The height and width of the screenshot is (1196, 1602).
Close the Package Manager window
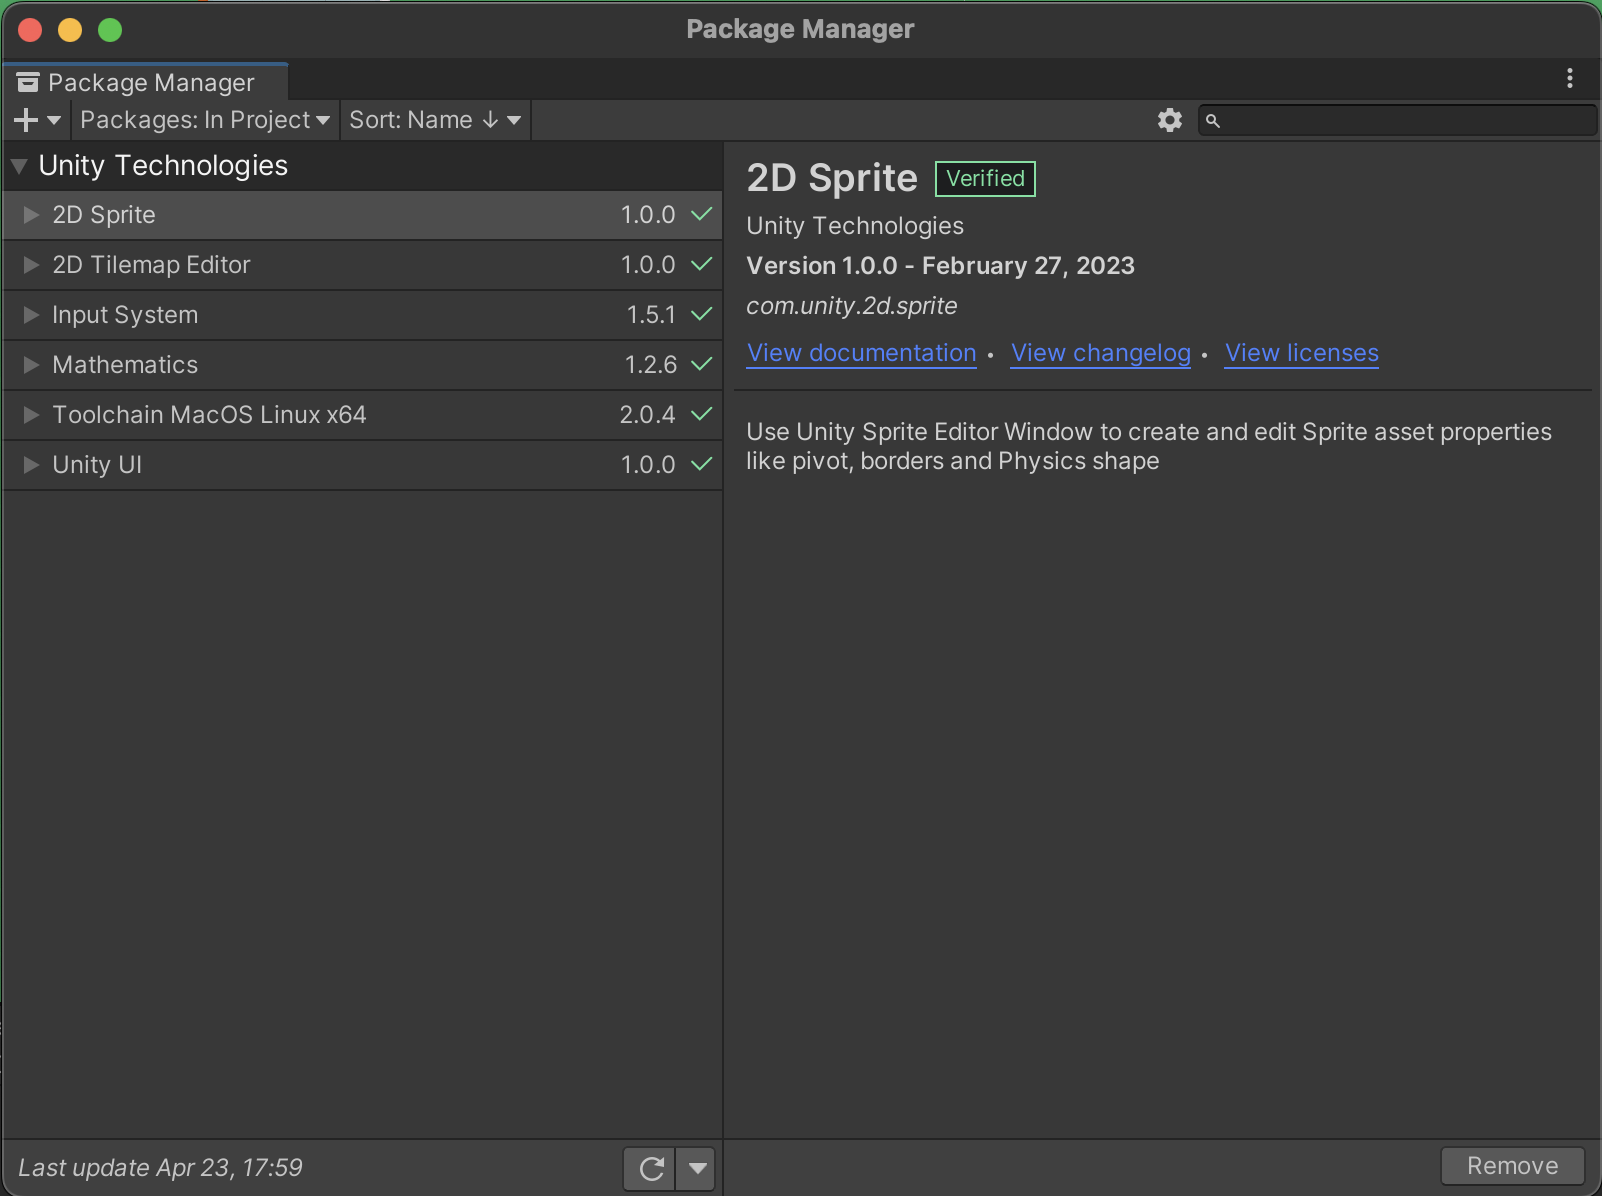pos(30,30)
